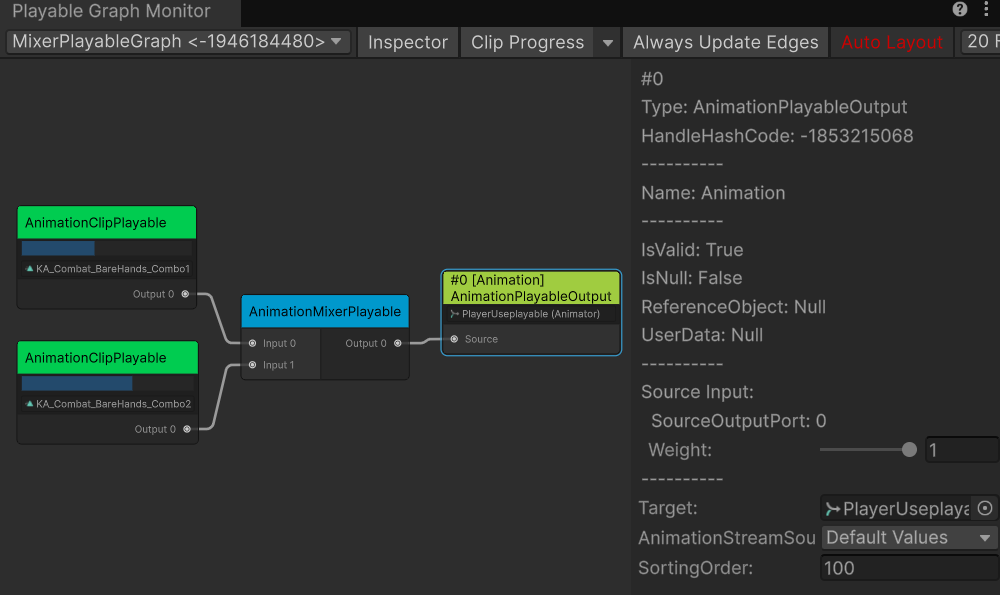
Task: Select the Playable Graph Monitor tab
Action: coord(111,12)
